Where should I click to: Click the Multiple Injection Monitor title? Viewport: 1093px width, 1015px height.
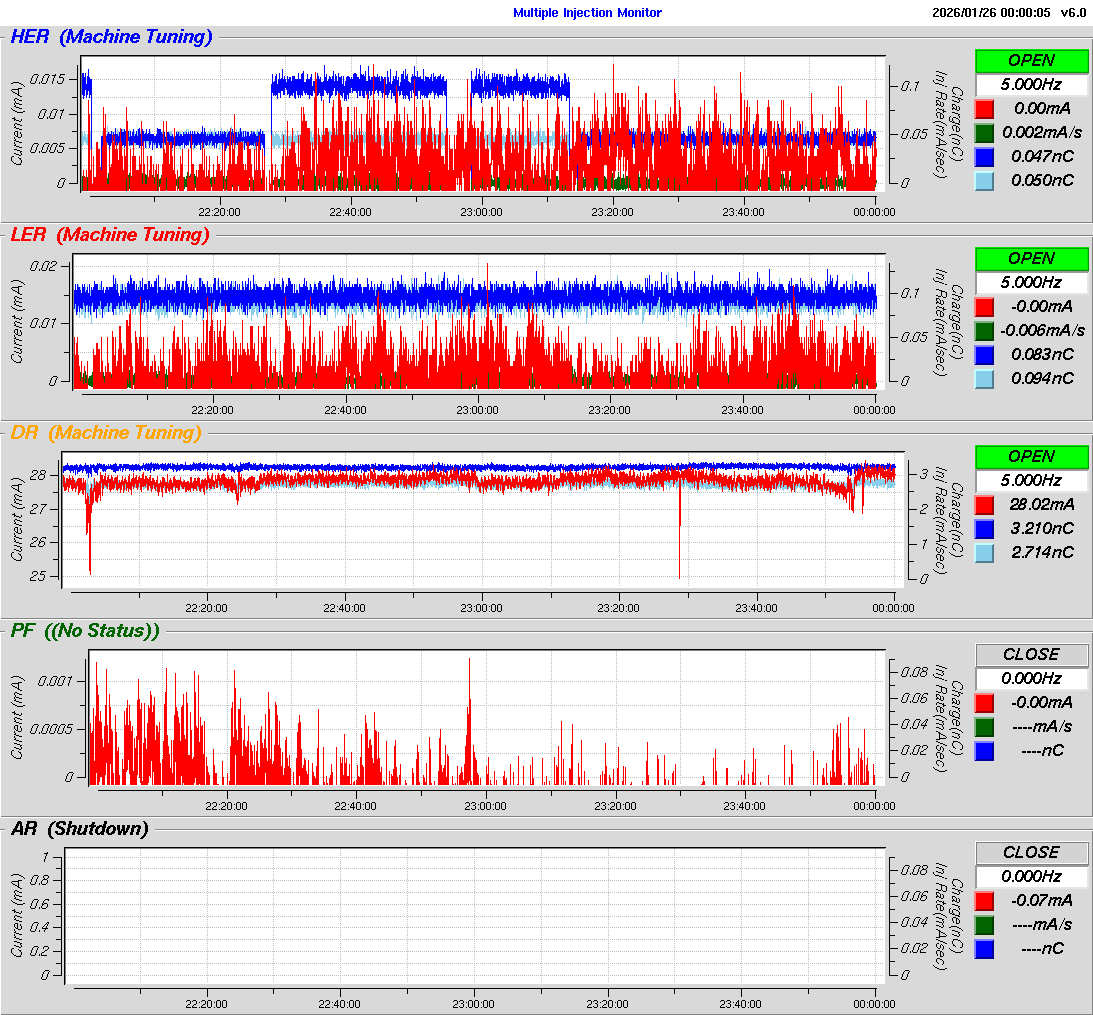587,13
